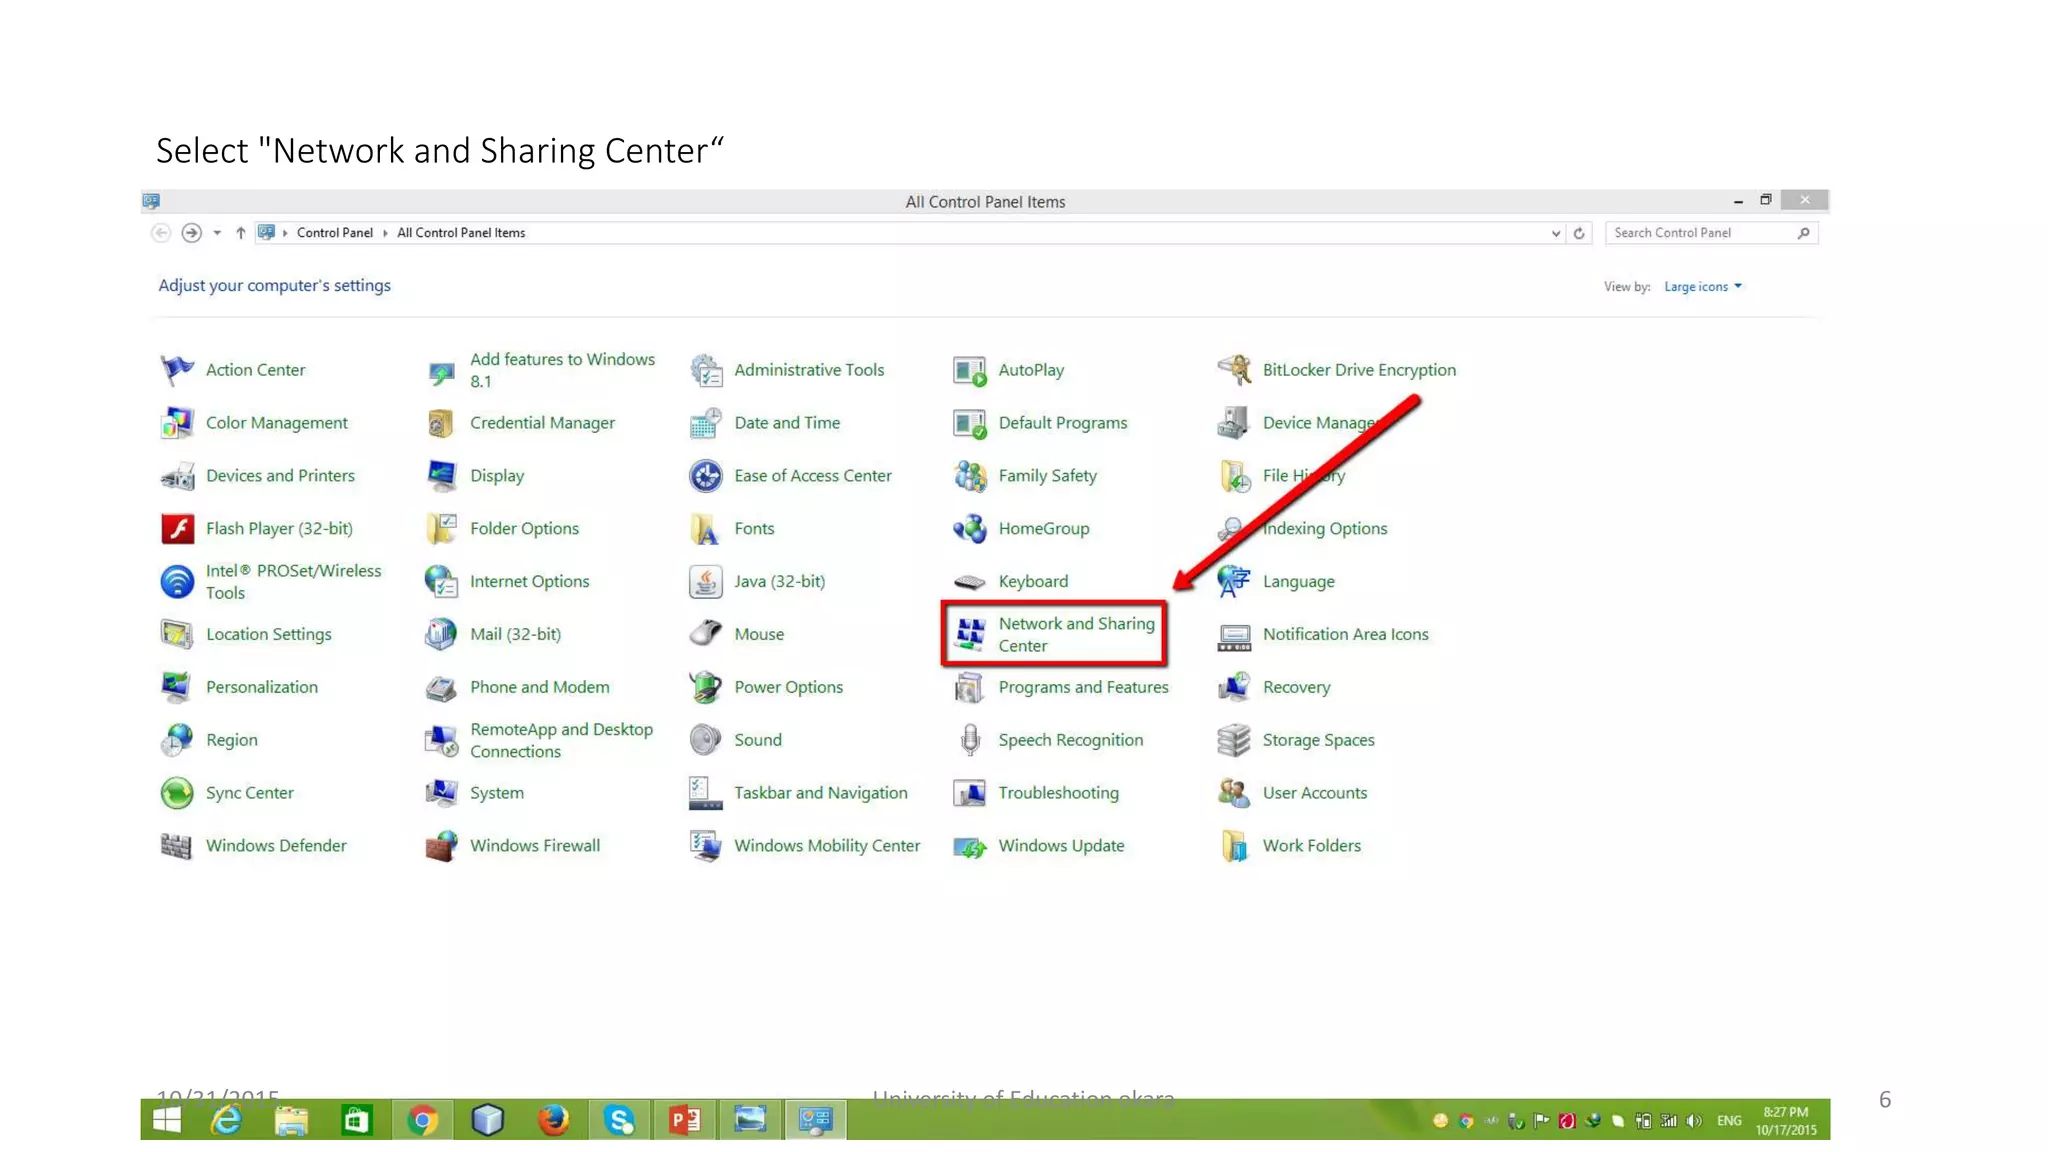Open the Taskbar and Navigation link
This screenshot has width=2048, height=1152.
(821, 794)
